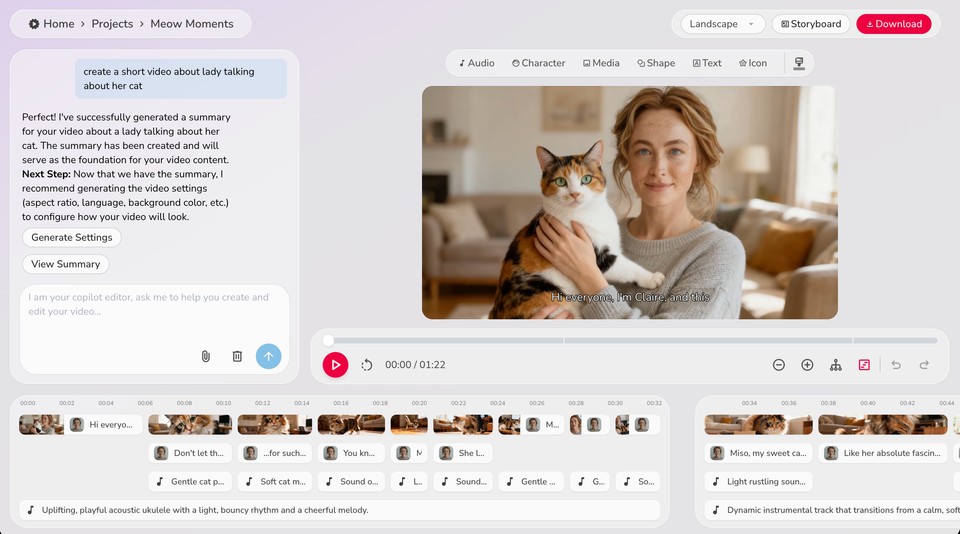This screenshot has height=534, width=960.
Task: Click the red play button
Action: click(x=335, y=365)
